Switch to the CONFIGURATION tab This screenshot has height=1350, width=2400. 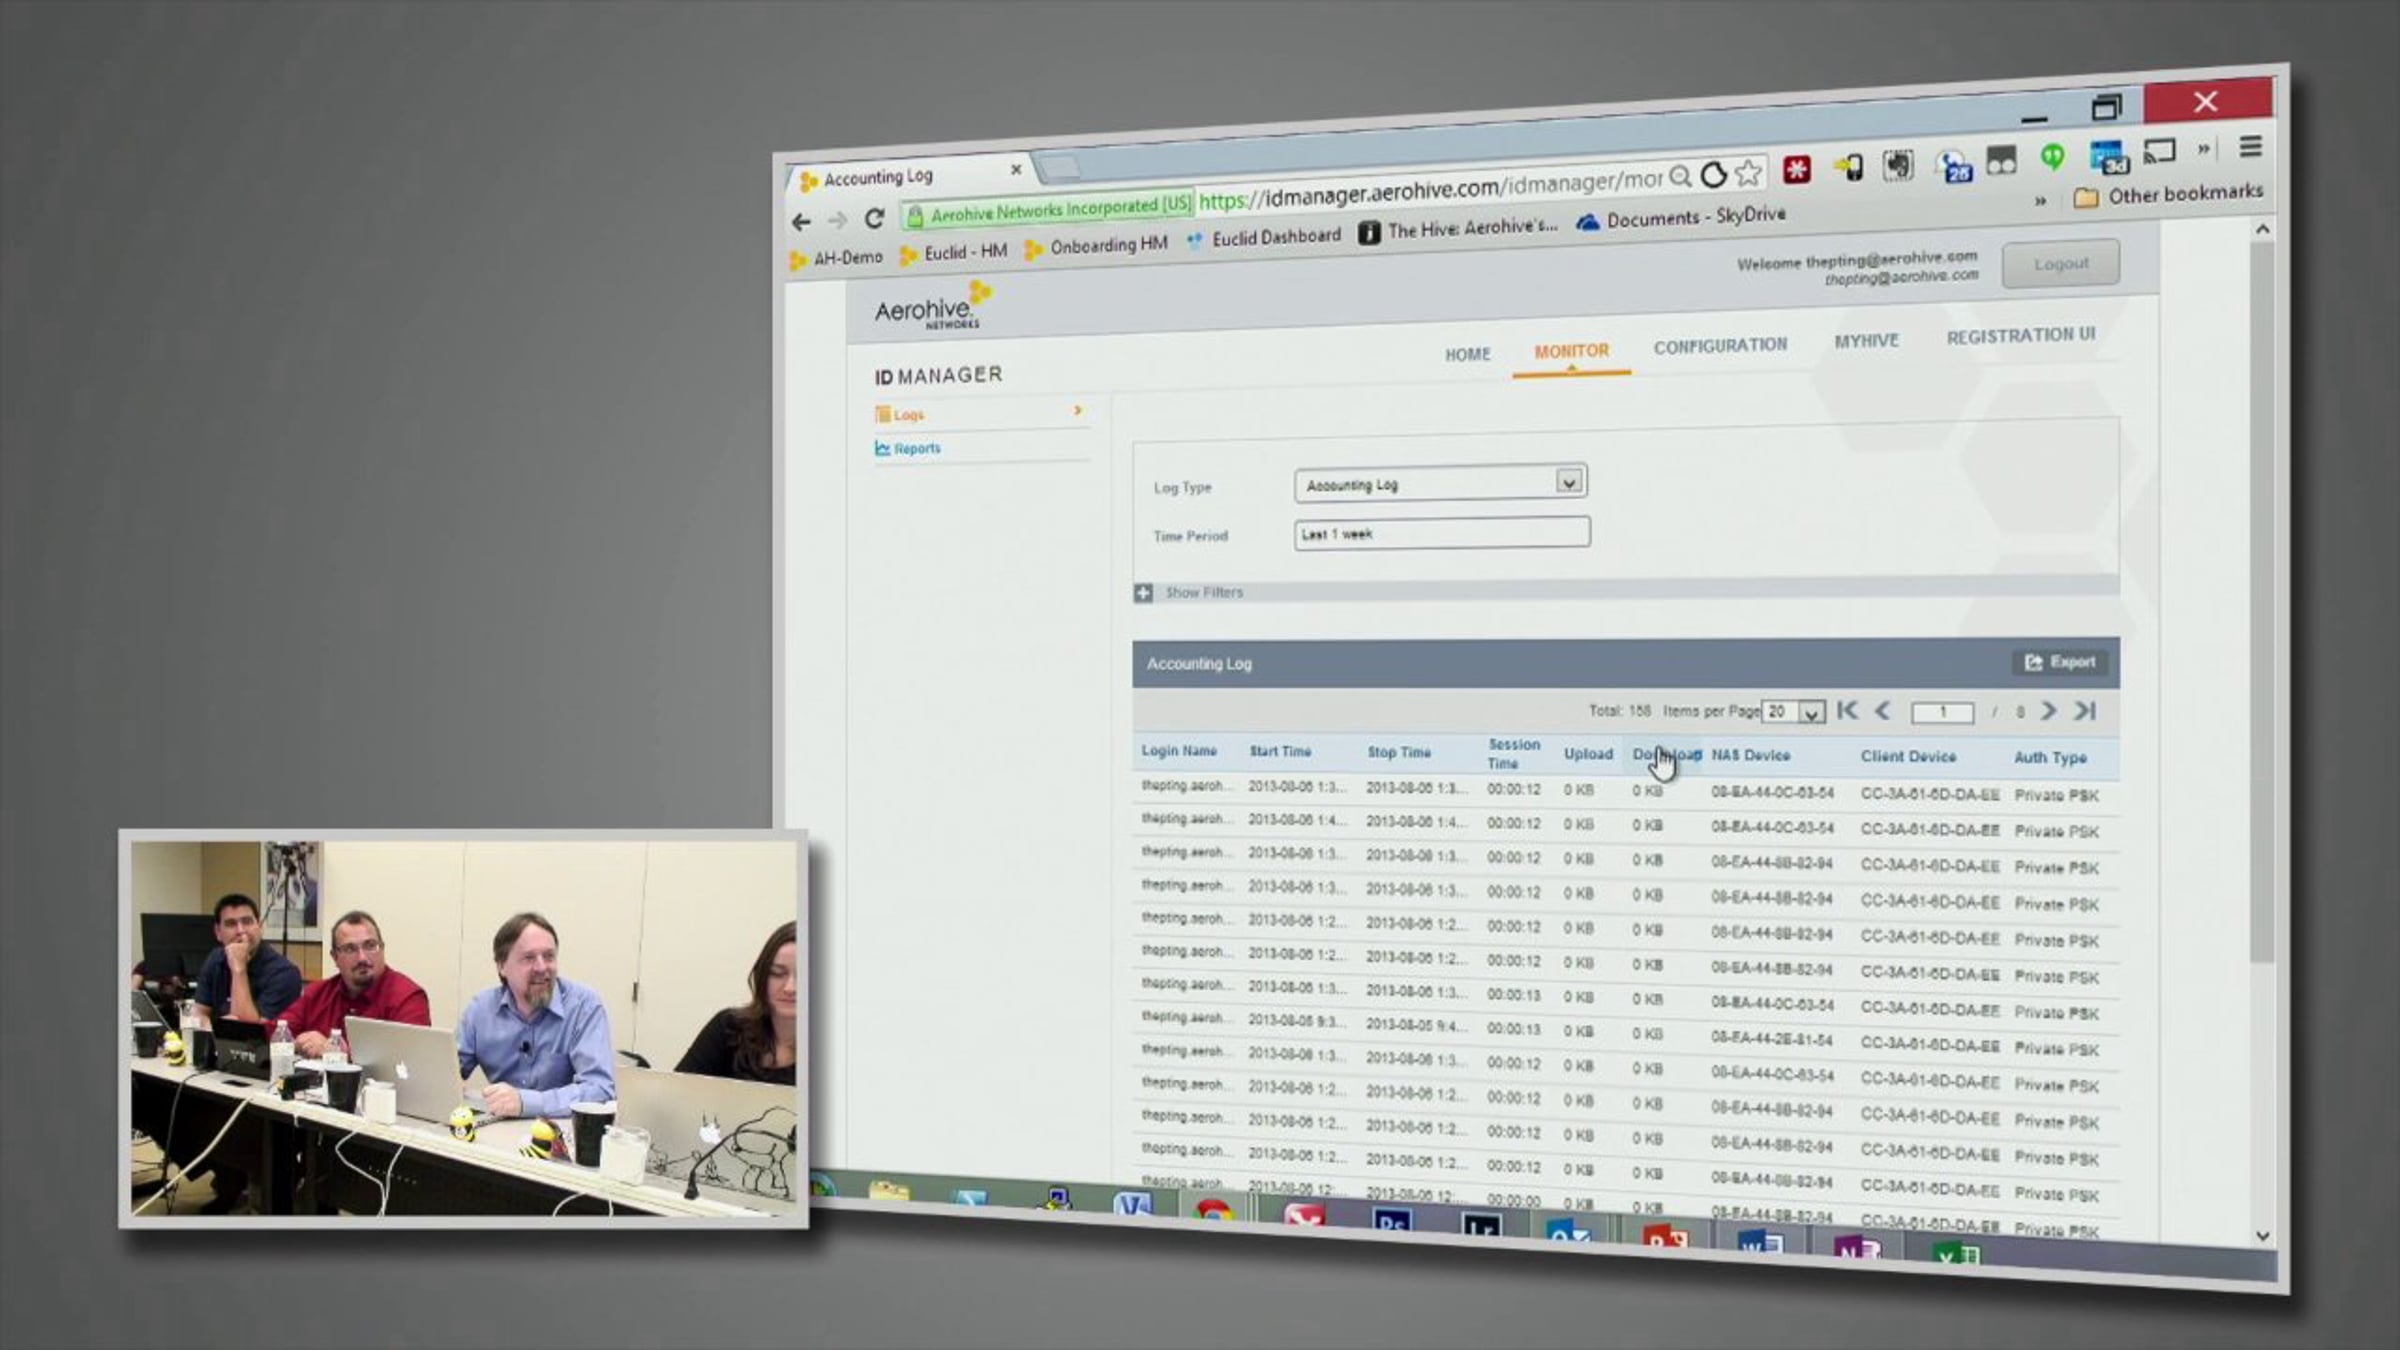1719,346
